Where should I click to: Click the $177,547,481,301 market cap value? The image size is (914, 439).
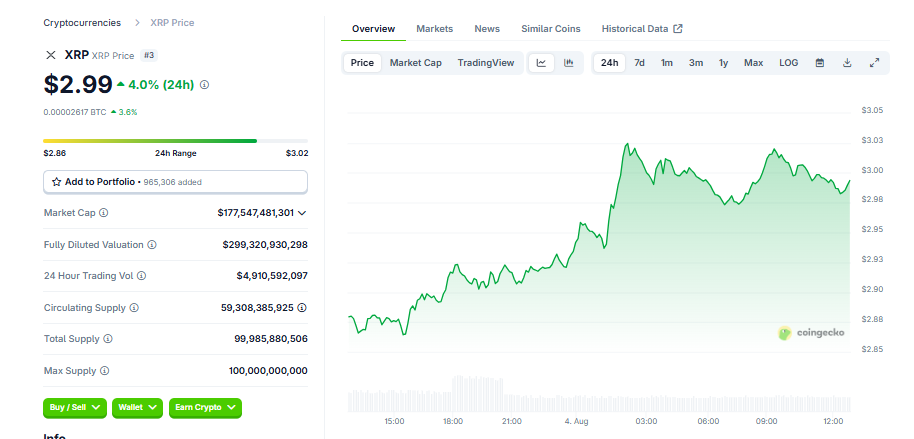coord(255,213)
